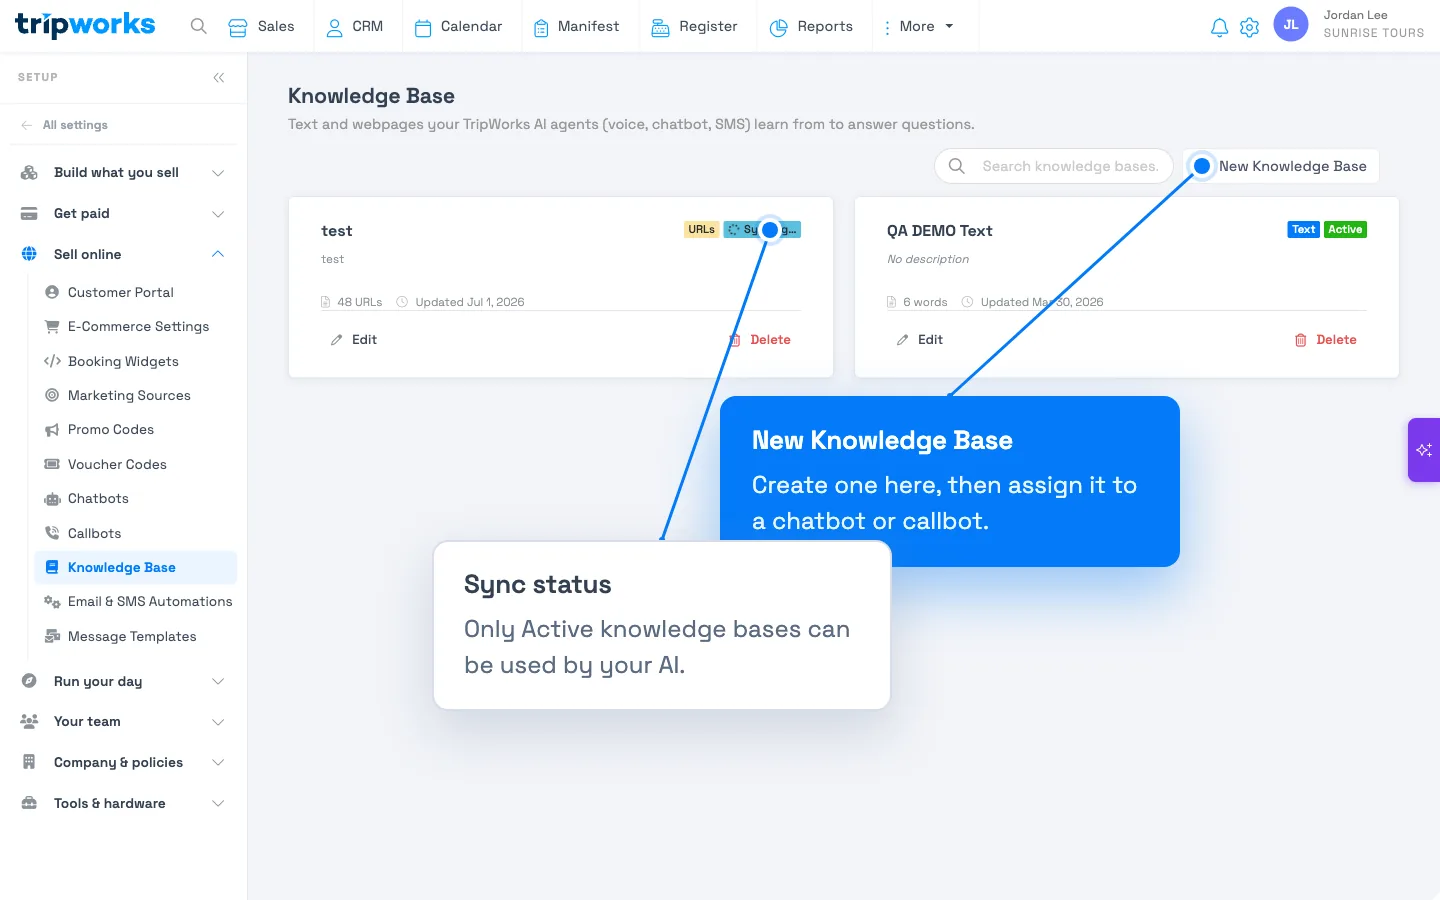Delete the QA DEMO Text knowledge base

tap(1326, 340)
